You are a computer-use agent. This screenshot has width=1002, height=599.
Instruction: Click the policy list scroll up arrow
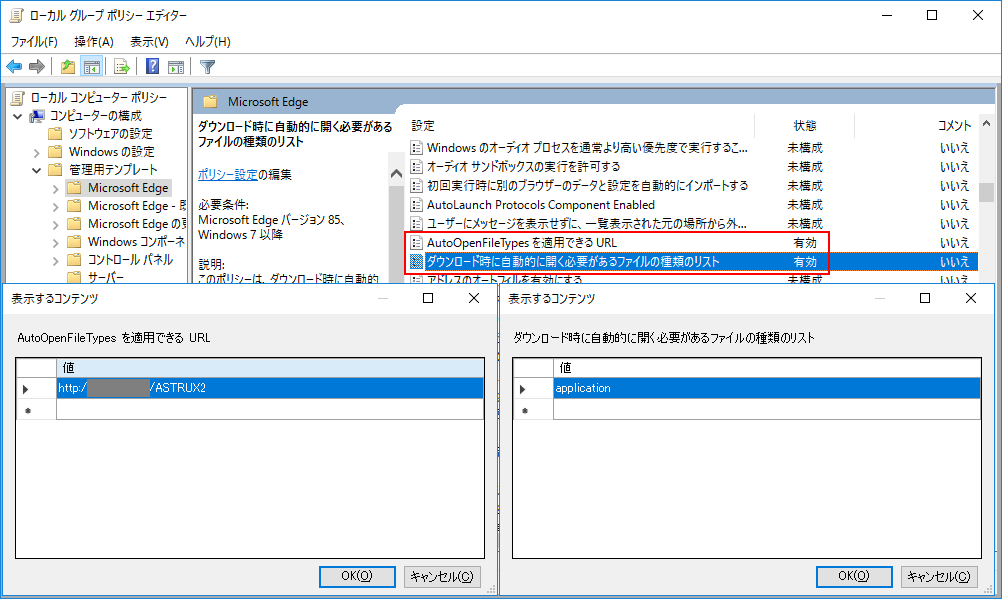[986, 123]
